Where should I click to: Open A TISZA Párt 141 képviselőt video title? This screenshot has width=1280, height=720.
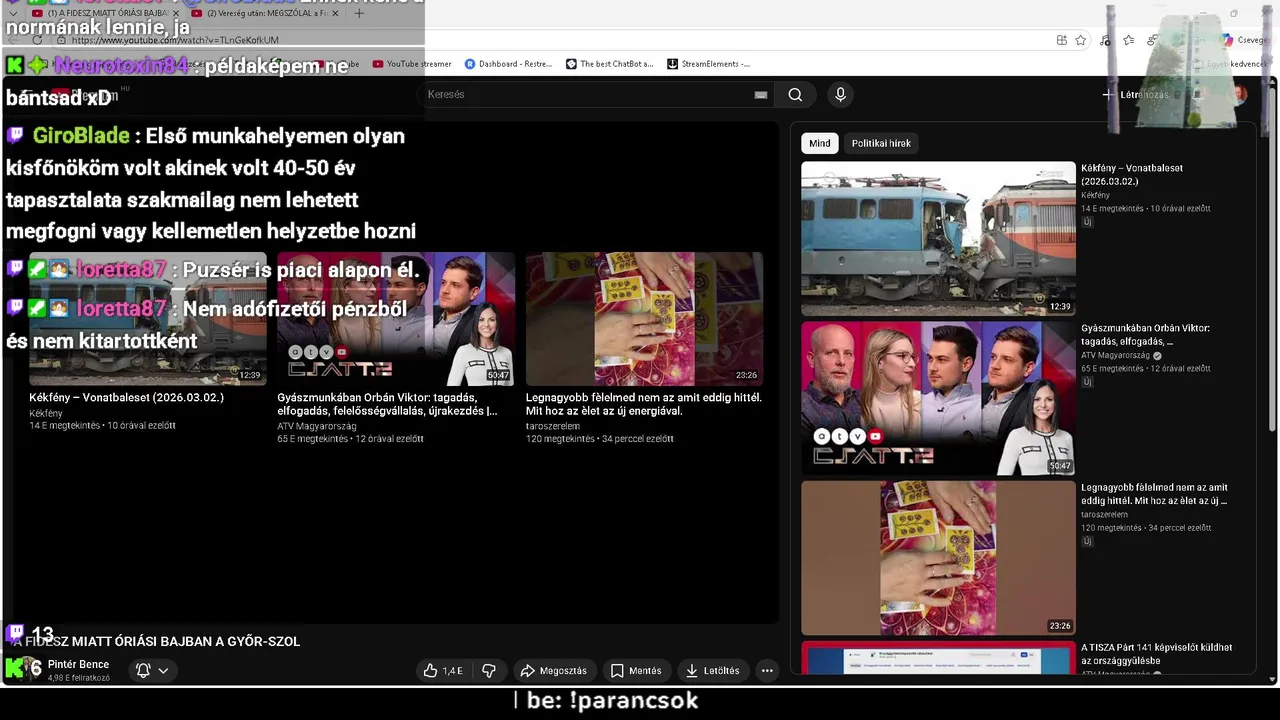pos(1156,654)
